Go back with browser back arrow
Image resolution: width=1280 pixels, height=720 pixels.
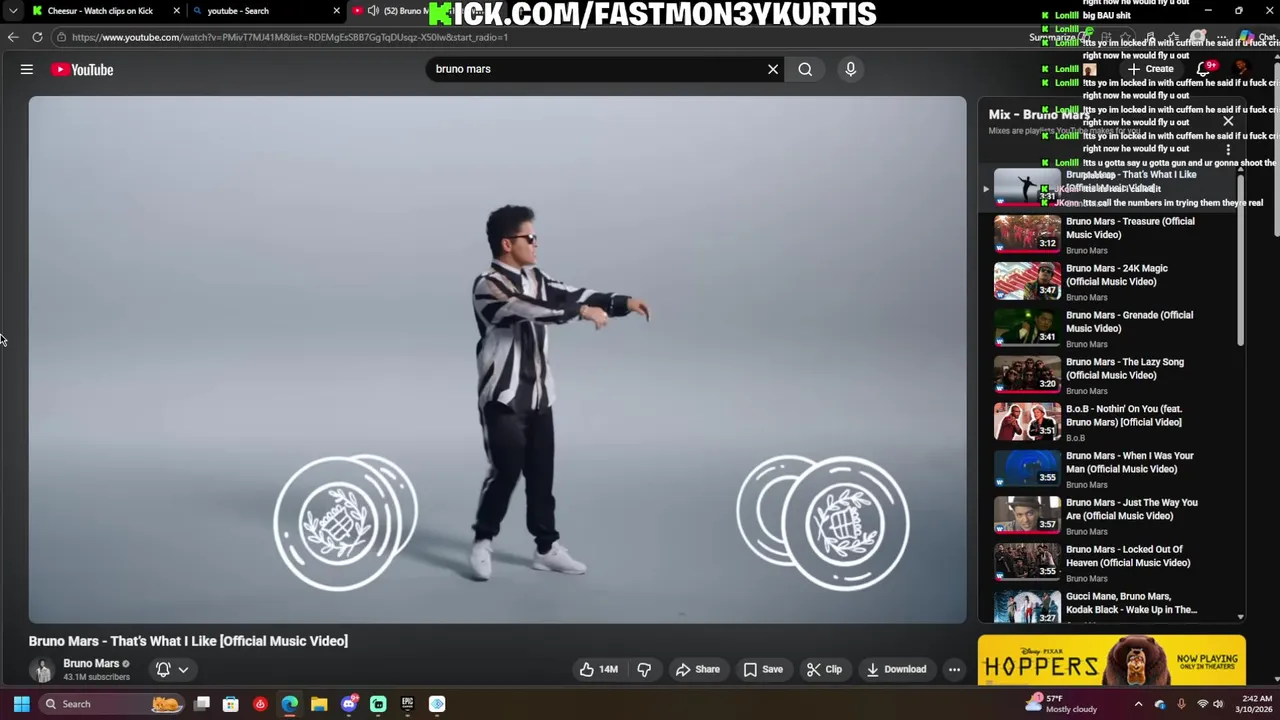[13, 37]
